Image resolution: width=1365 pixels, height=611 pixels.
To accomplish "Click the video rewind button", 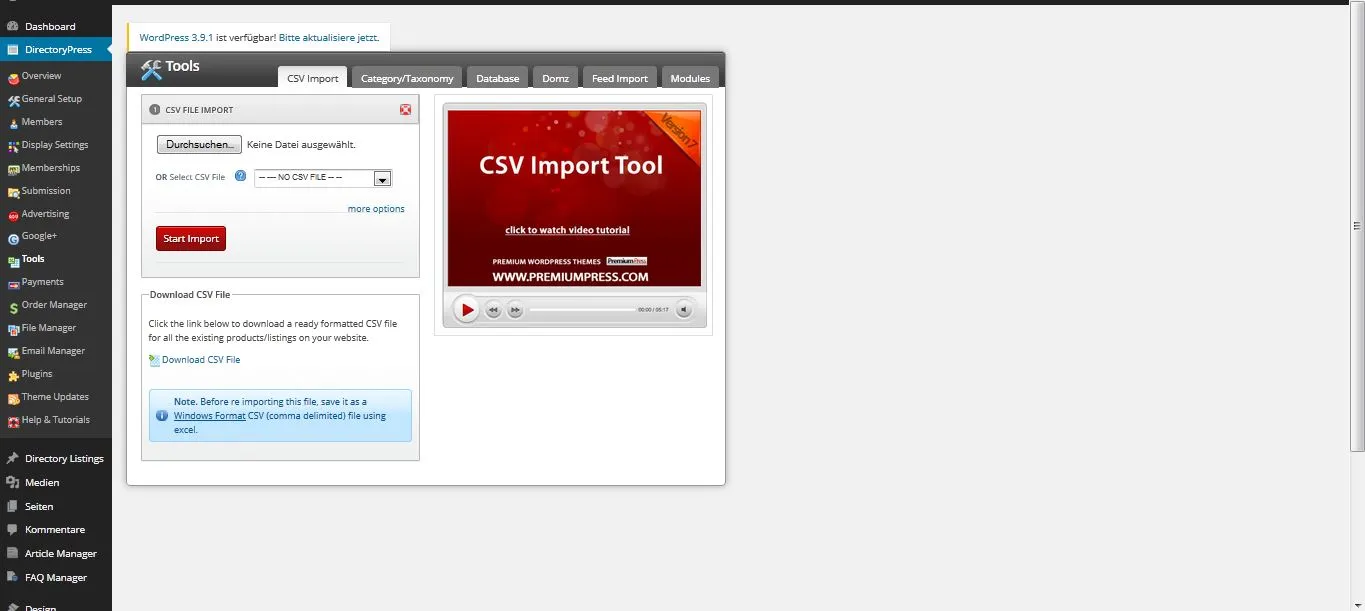I will click(x=493, y=310).
